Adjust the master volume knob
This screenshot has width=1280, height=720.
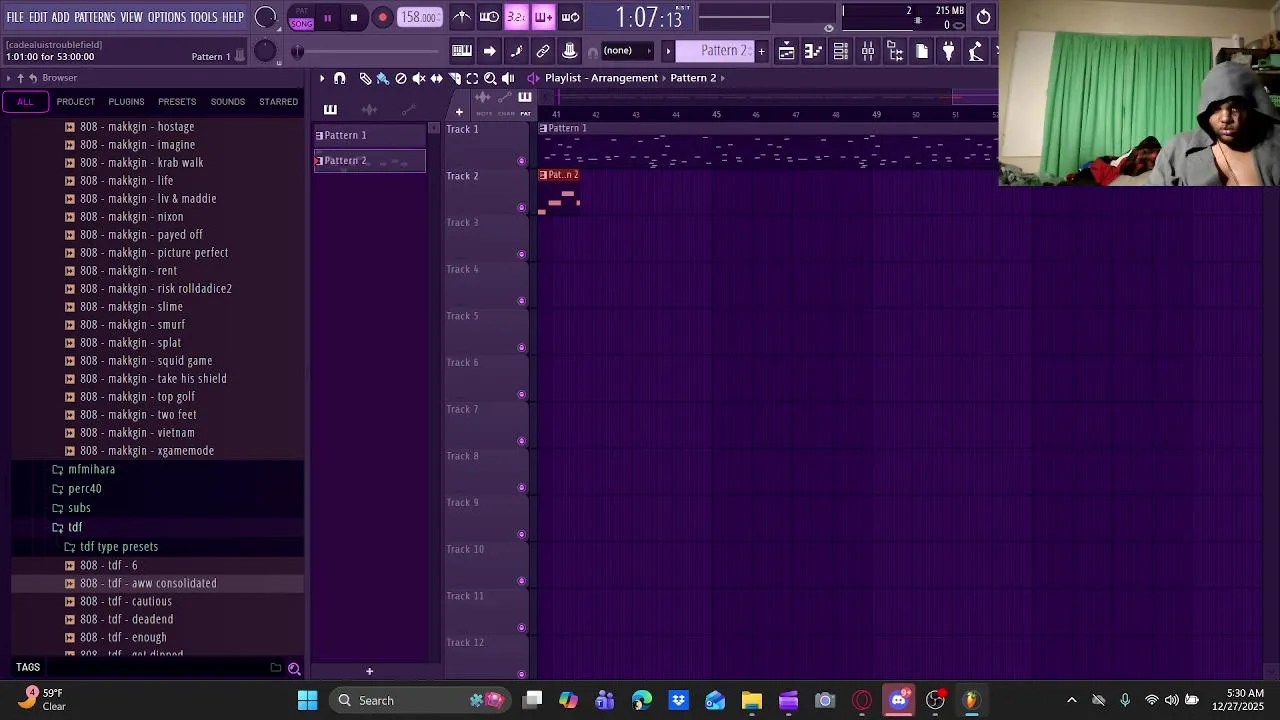click(265, 17)
